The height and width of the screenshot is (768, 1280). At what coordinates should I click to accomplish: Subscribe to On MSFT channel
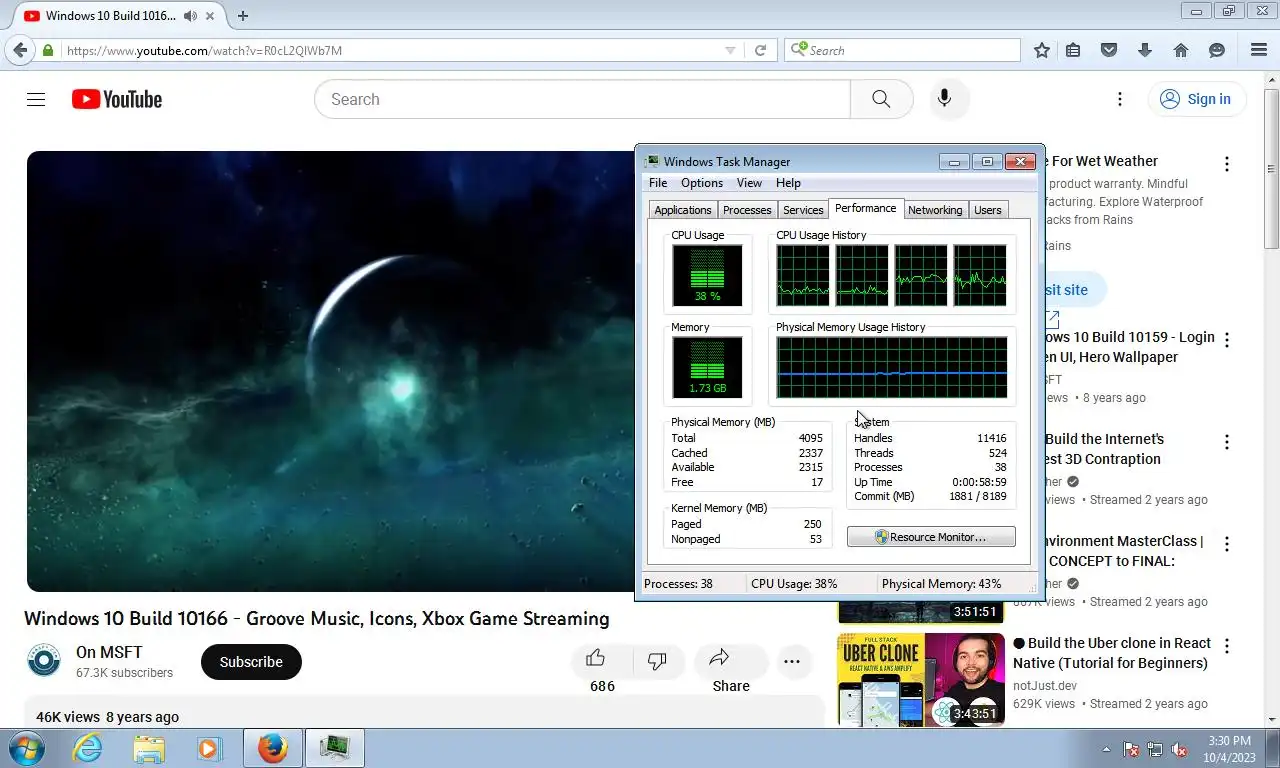coord(251,662)
